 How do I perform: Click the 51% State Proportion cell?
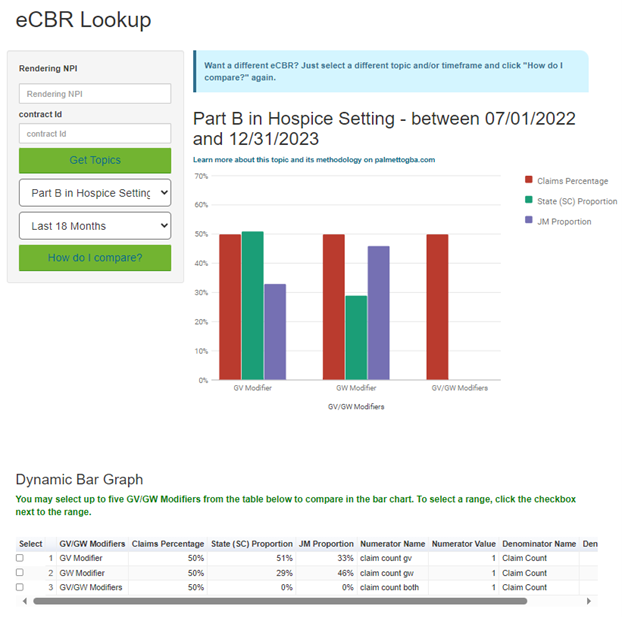pos(251,558)
